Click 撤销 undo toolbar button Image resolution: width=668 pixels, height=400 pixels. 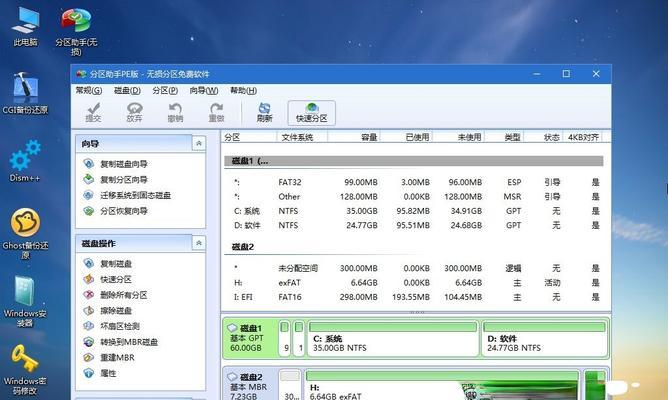tap(175, 113)
